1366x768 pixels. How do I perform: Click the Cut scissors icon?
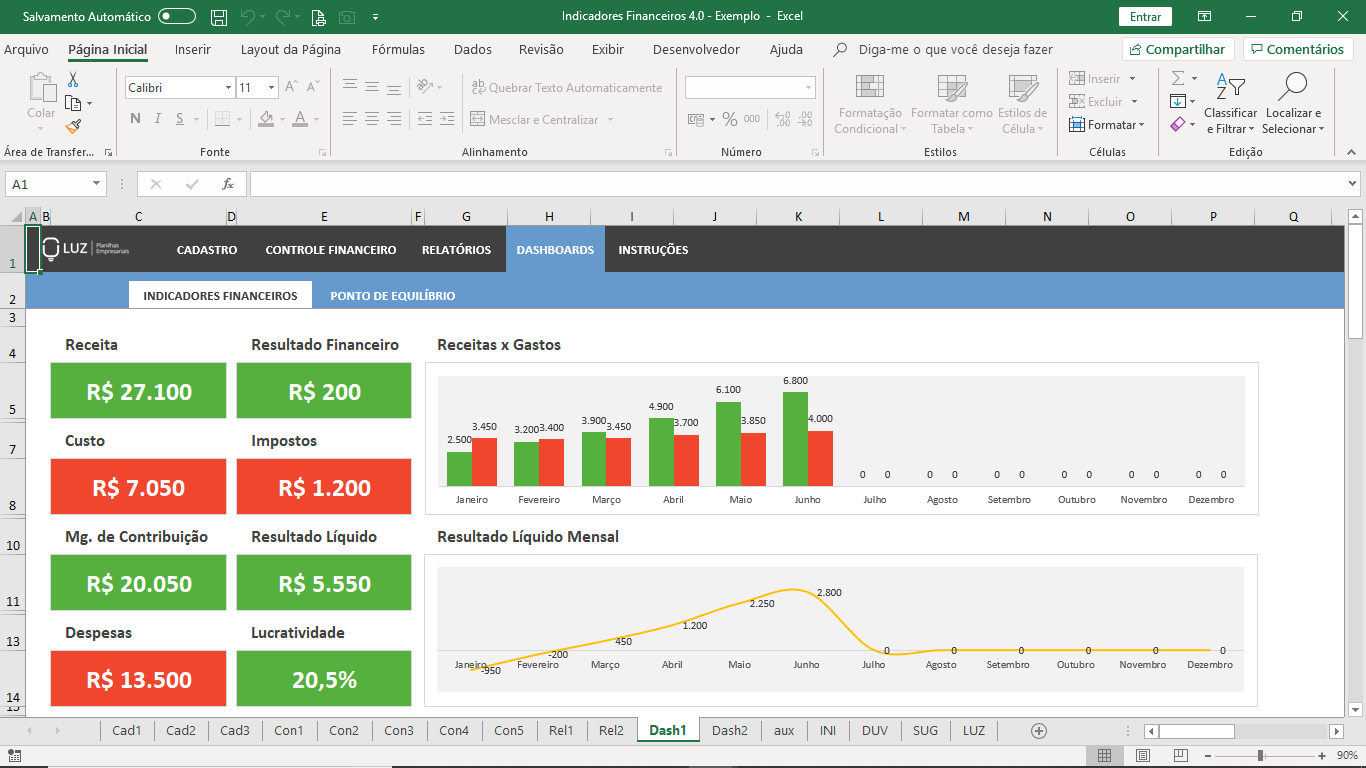(x=73, y=80)
